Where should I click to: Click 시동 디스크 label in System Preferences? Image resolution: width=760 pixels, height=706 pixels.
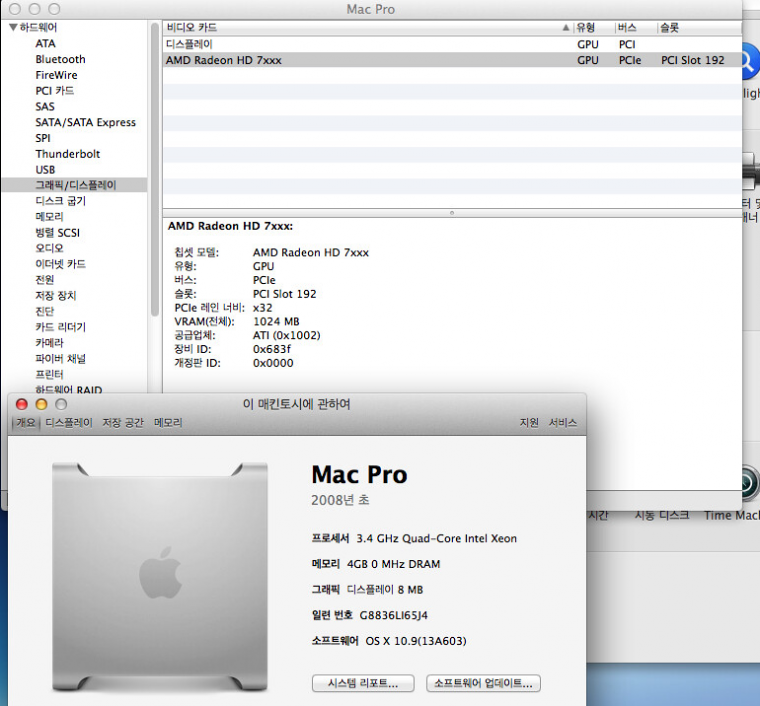point(662,515)
